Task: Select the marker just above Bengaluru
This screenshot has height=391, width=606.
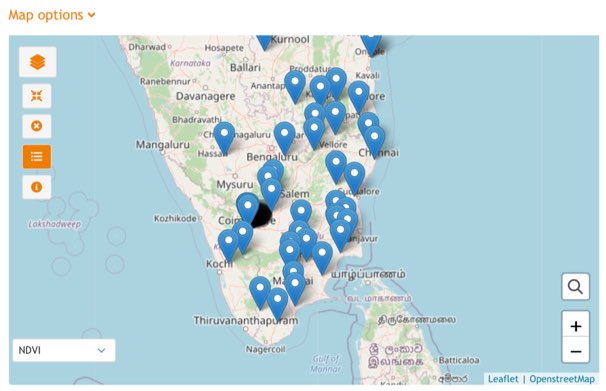Action: click(284, 137)
